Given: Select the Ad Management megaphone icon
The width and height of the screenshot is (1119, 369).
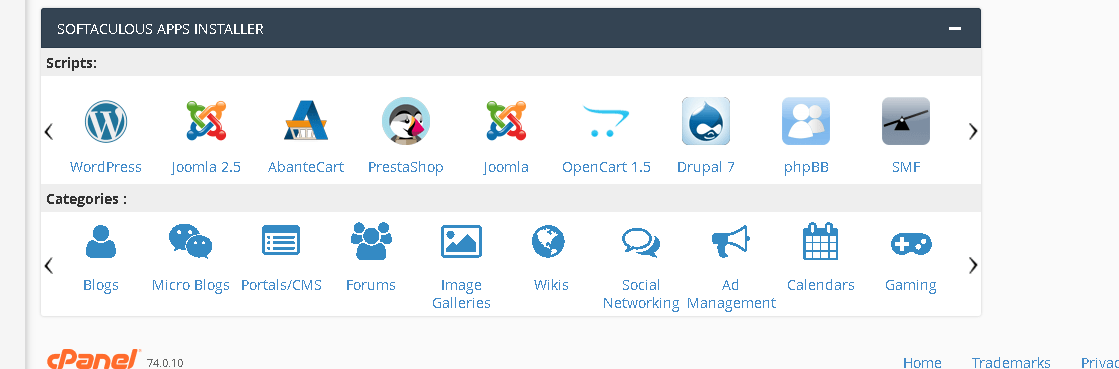Looking at the screenshot, I should tap(731, 242).
